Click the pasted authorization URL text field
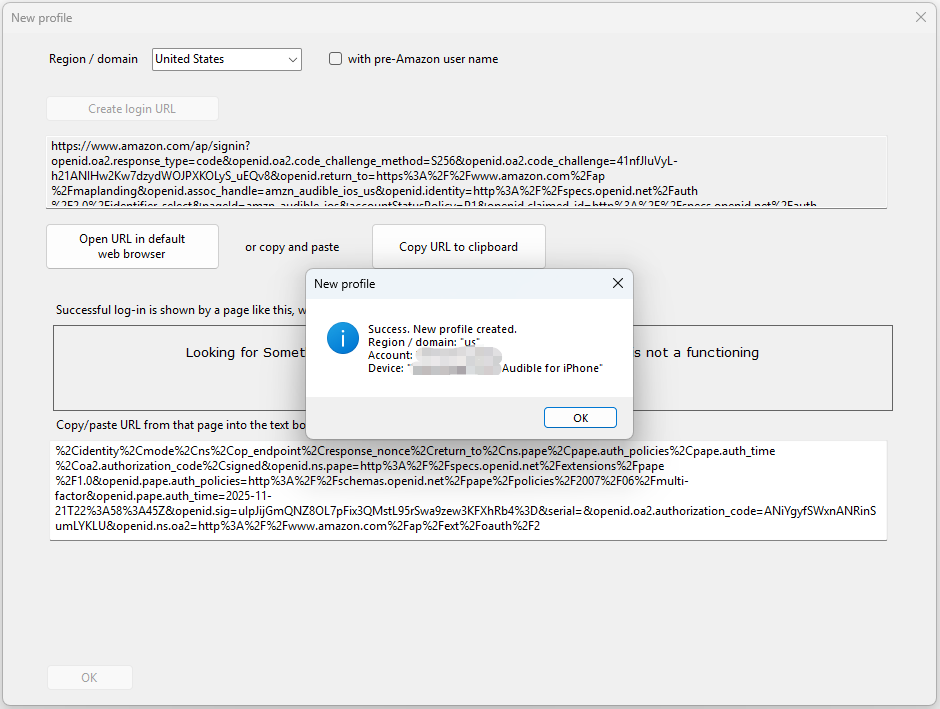 coord(467,490)
